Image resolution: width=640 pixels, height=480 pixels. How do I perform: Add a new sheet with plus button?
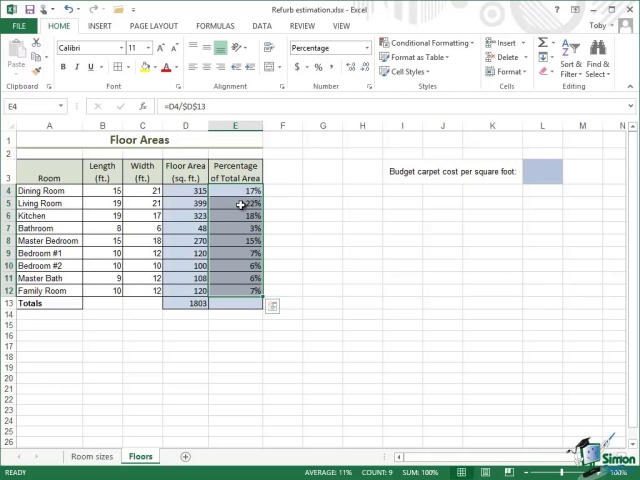[x=185, y=457]
